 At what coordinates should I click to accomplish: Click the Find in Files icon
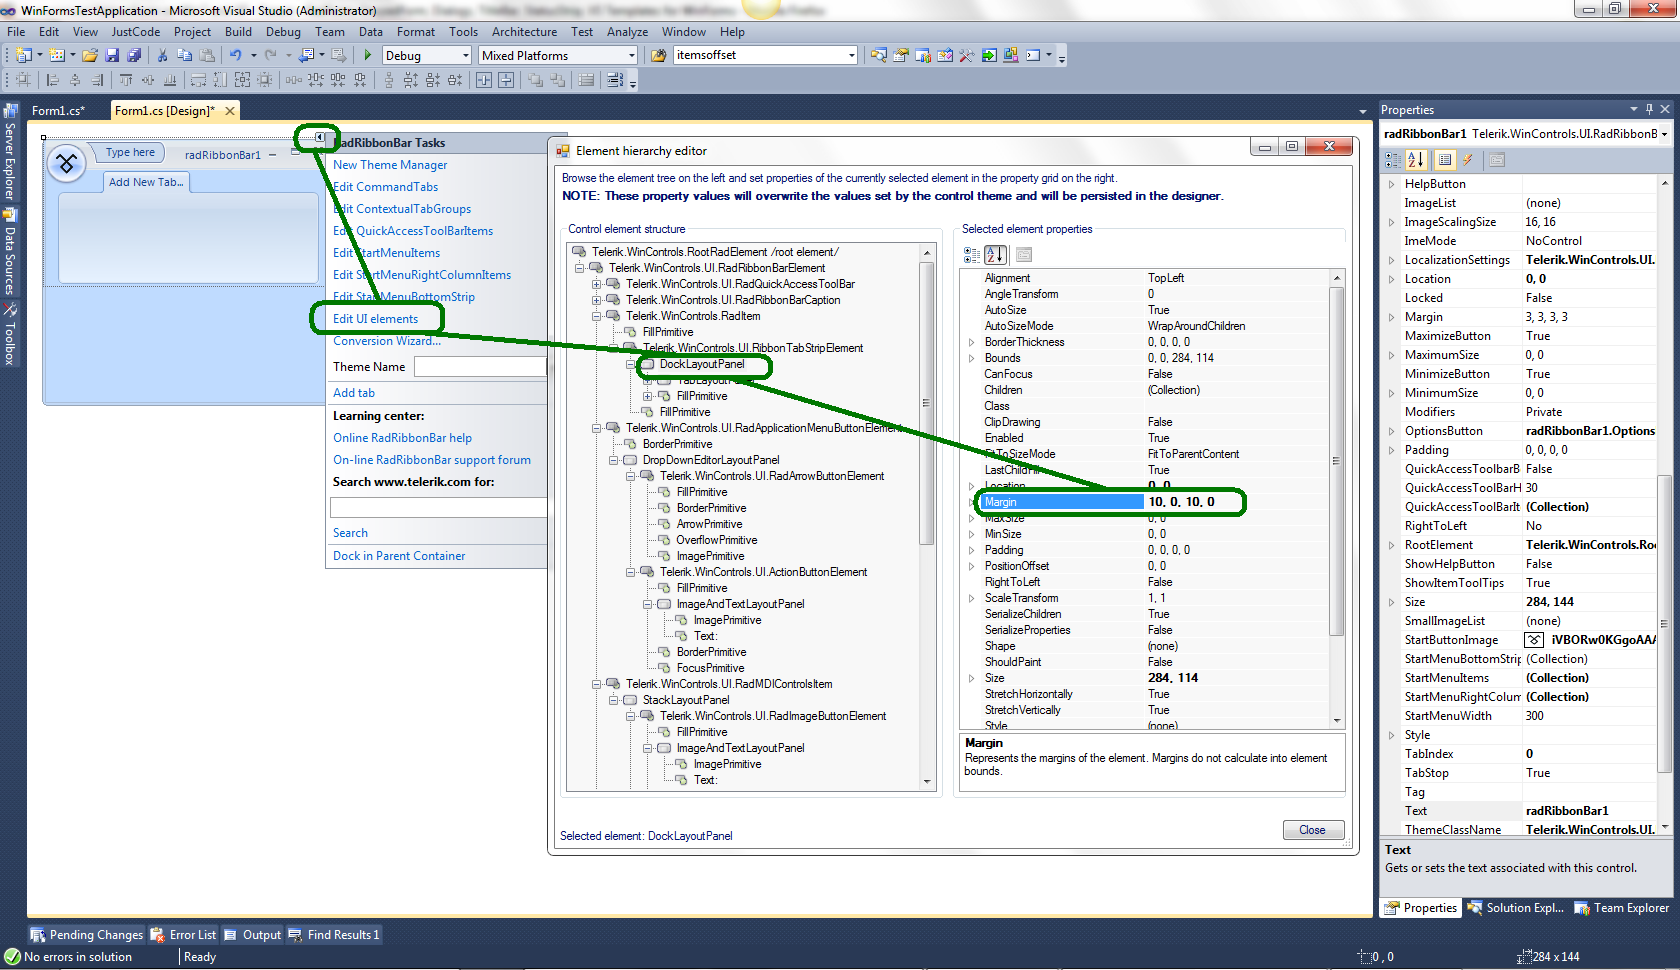point(658,55)
